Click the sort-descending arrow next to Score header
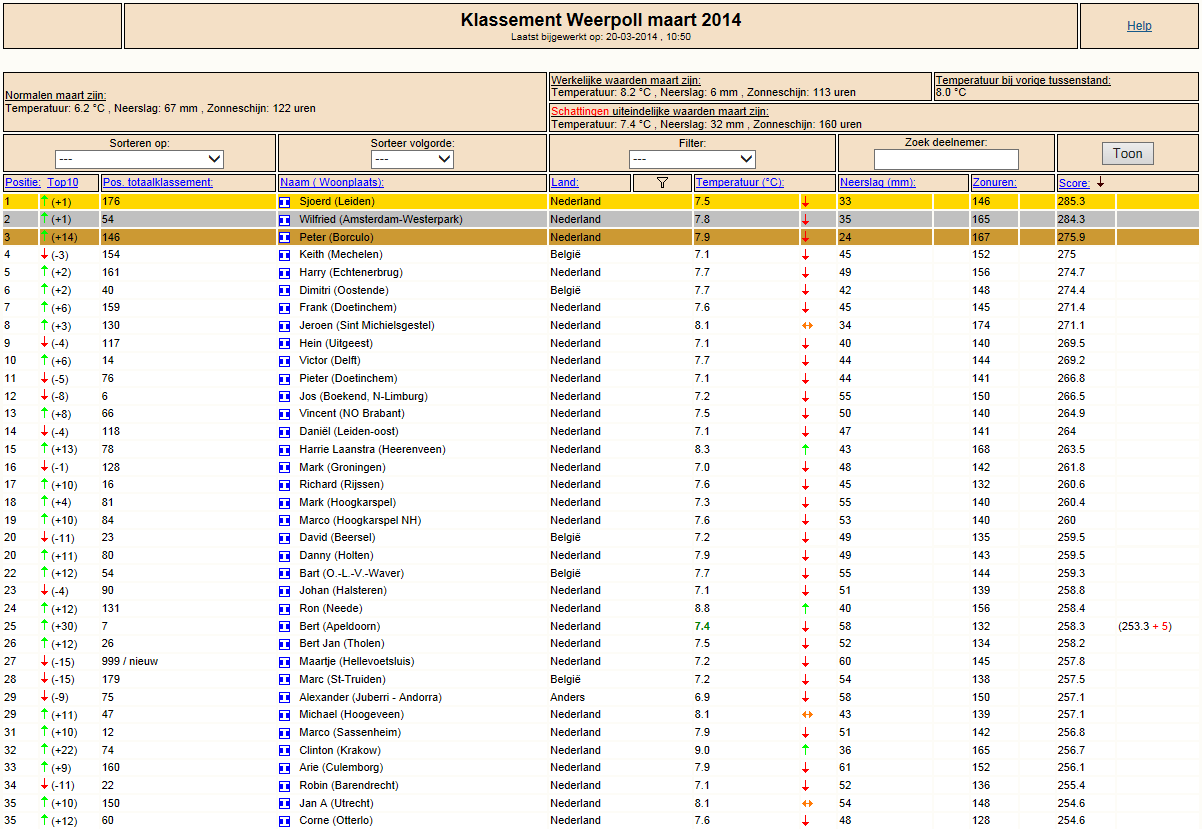Viewport: 1202px width, 829px height. point(1101,182)
